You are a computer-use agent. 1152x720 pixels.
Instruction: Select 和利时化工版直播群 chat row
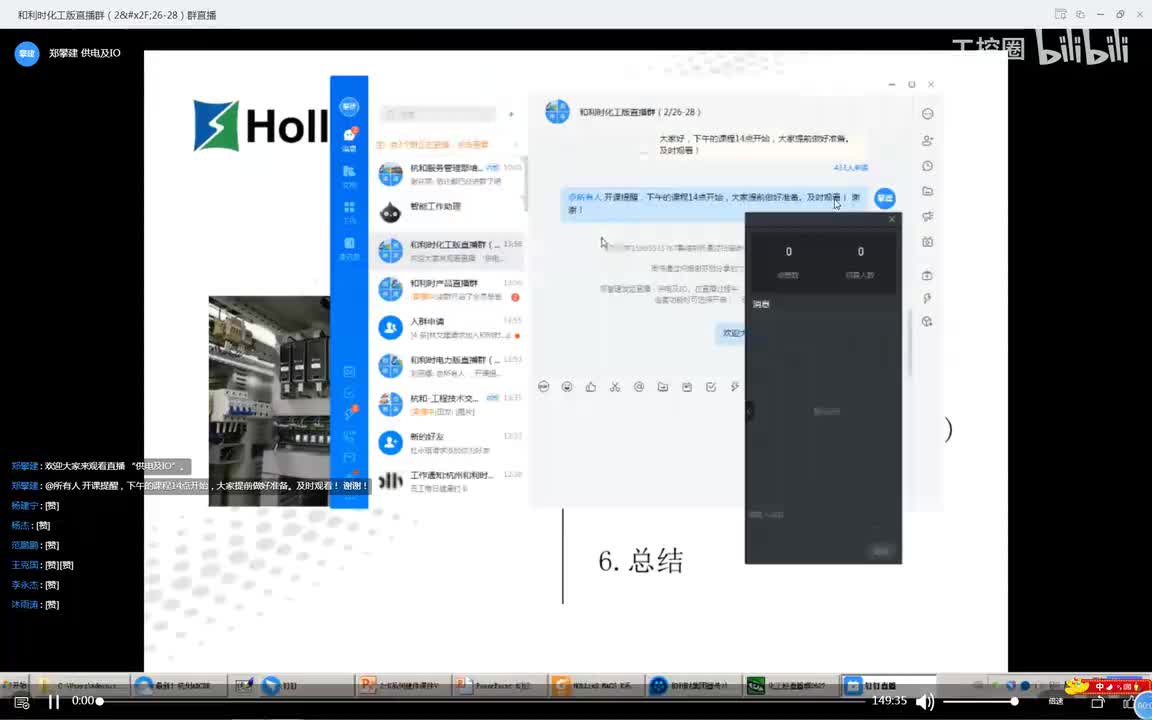click(449, 251)
